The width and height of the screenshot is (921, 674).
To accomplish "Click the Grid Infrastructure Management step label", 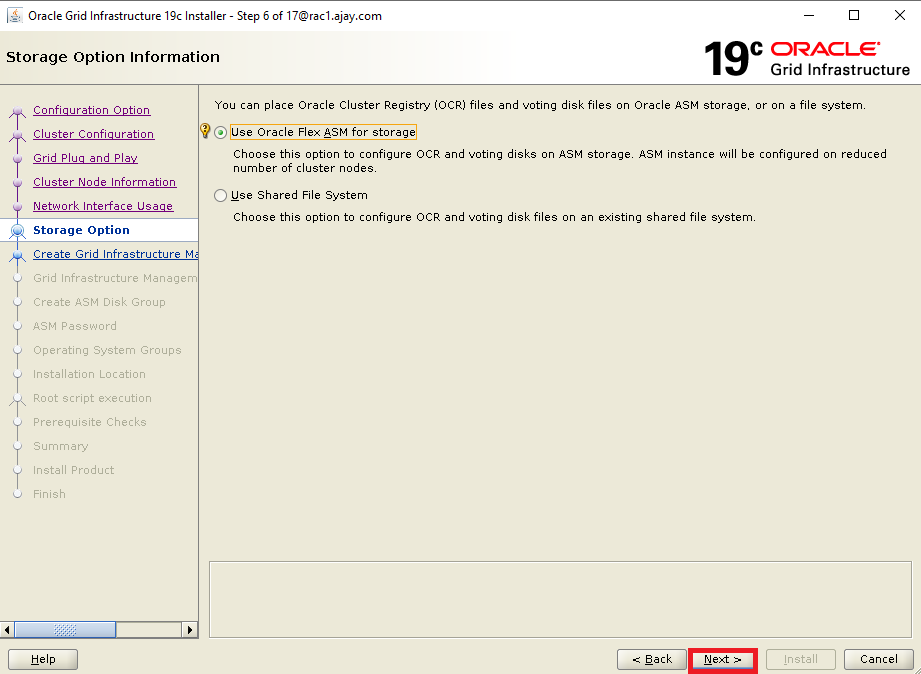I will 115,278.
